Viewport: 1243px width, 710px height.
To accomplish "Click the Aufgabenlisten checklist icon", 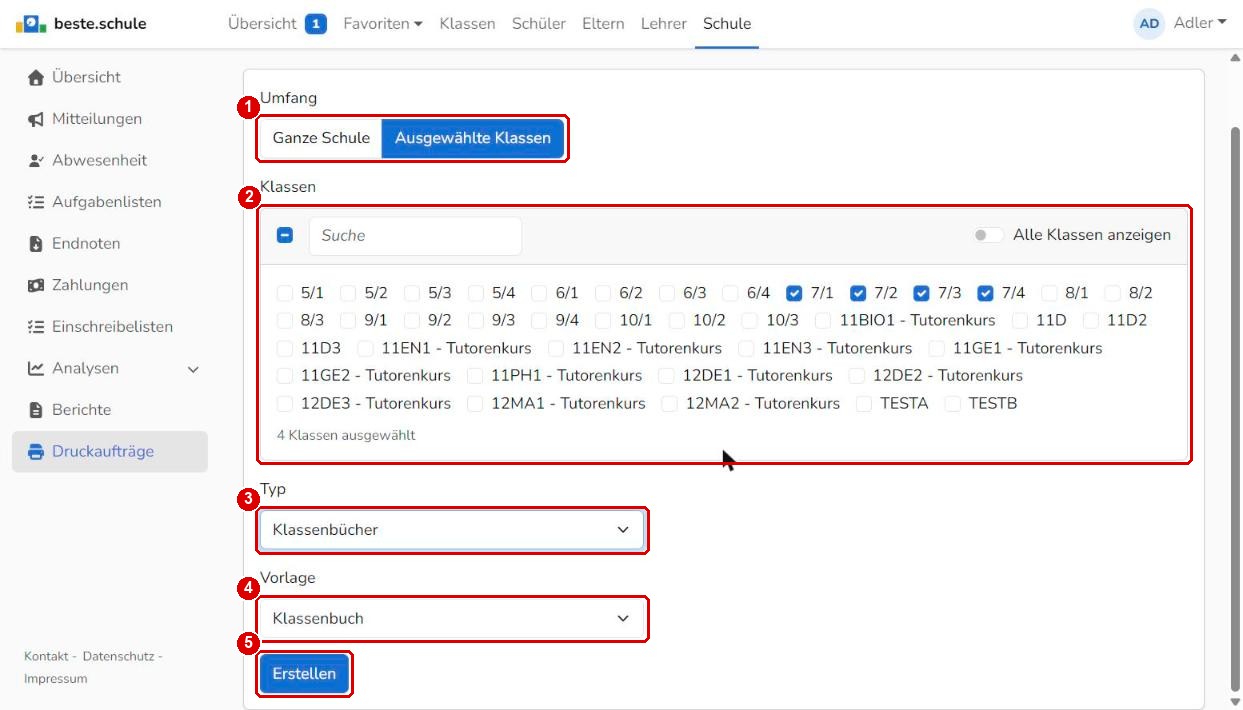I will point(36,202).
